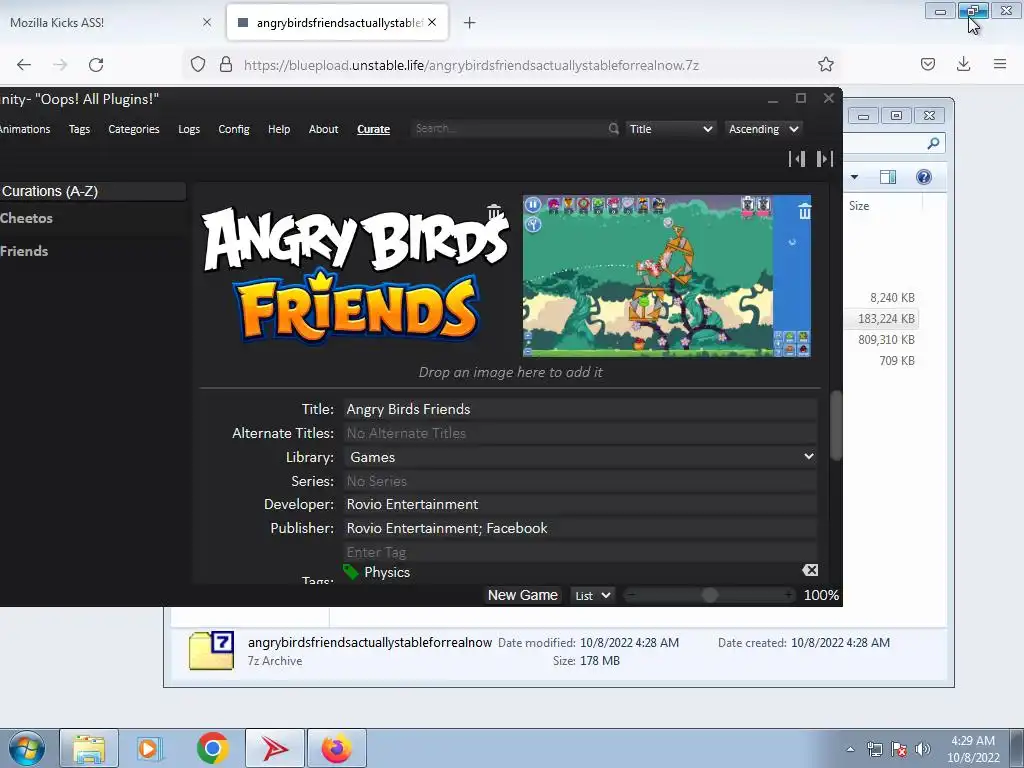Open the Tags tab
This screenshot has height=768, width=1024.
click(x=79, y=129)
